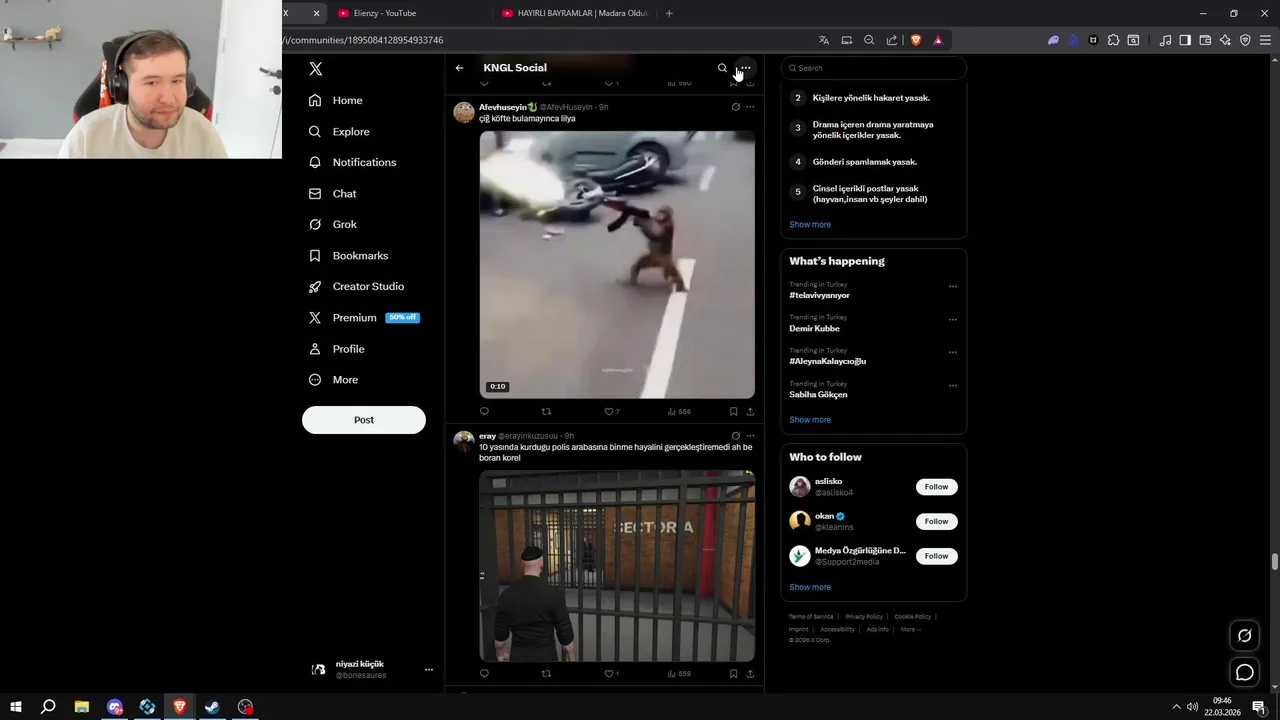The height and width of the screenshot is (720, 1280).
Task: Open Bookmarks in sidebar
Action: point(349,255)
